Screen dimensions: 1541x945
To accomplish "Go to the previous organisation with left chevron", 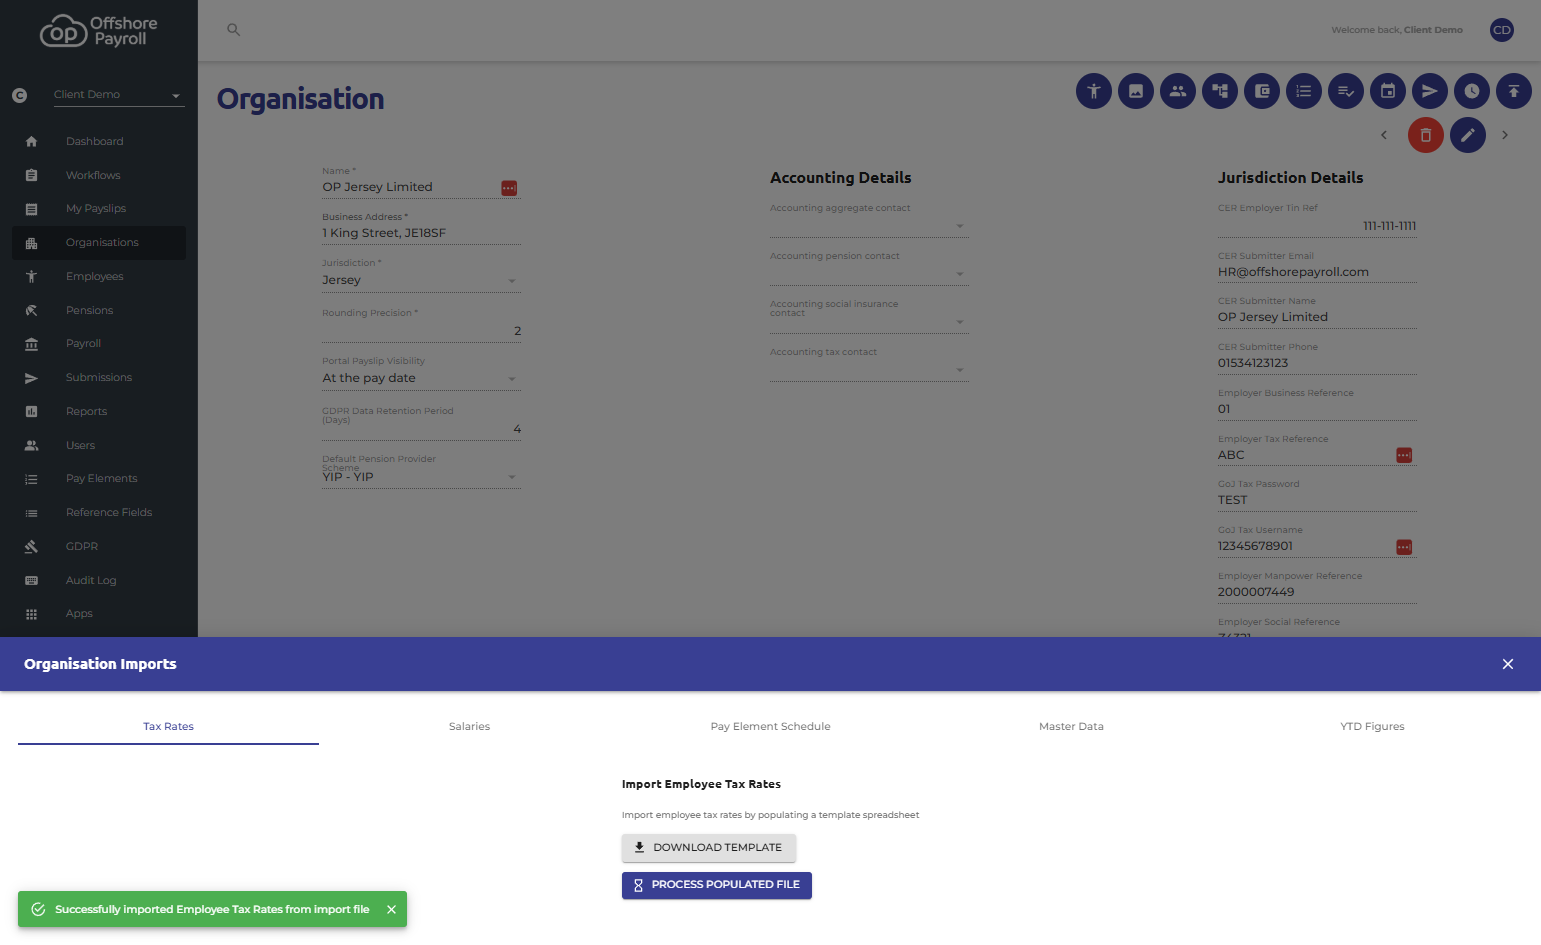I will (1384, 135).
